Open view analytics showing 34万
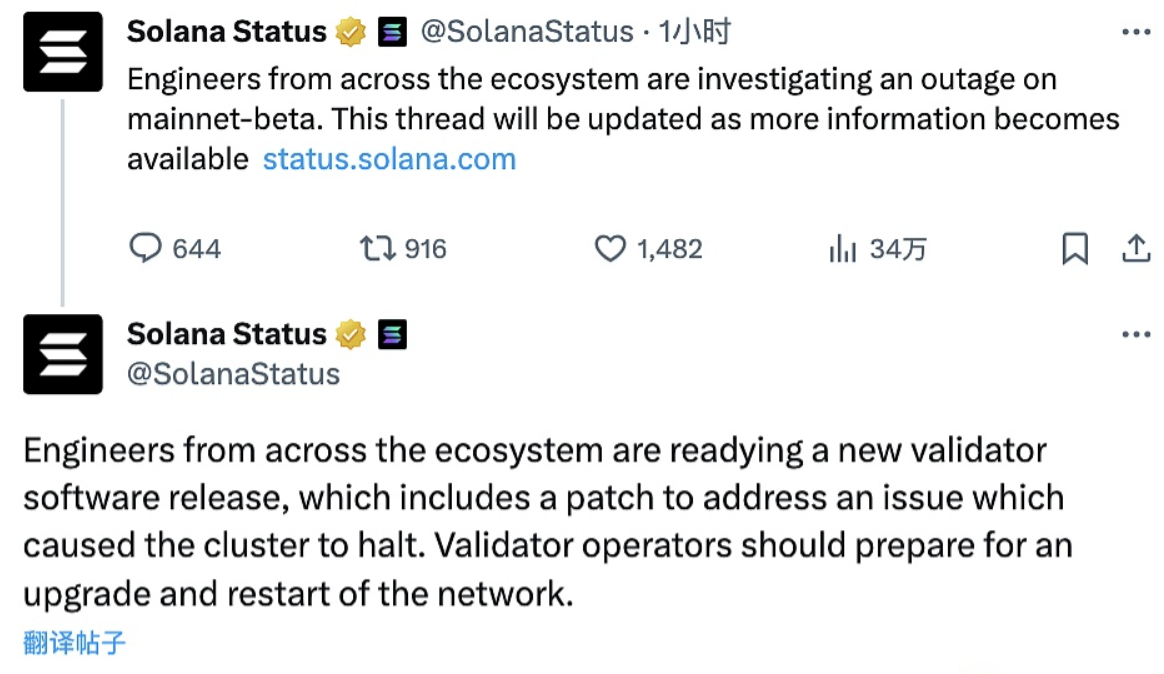 click(x=843, y=248)
